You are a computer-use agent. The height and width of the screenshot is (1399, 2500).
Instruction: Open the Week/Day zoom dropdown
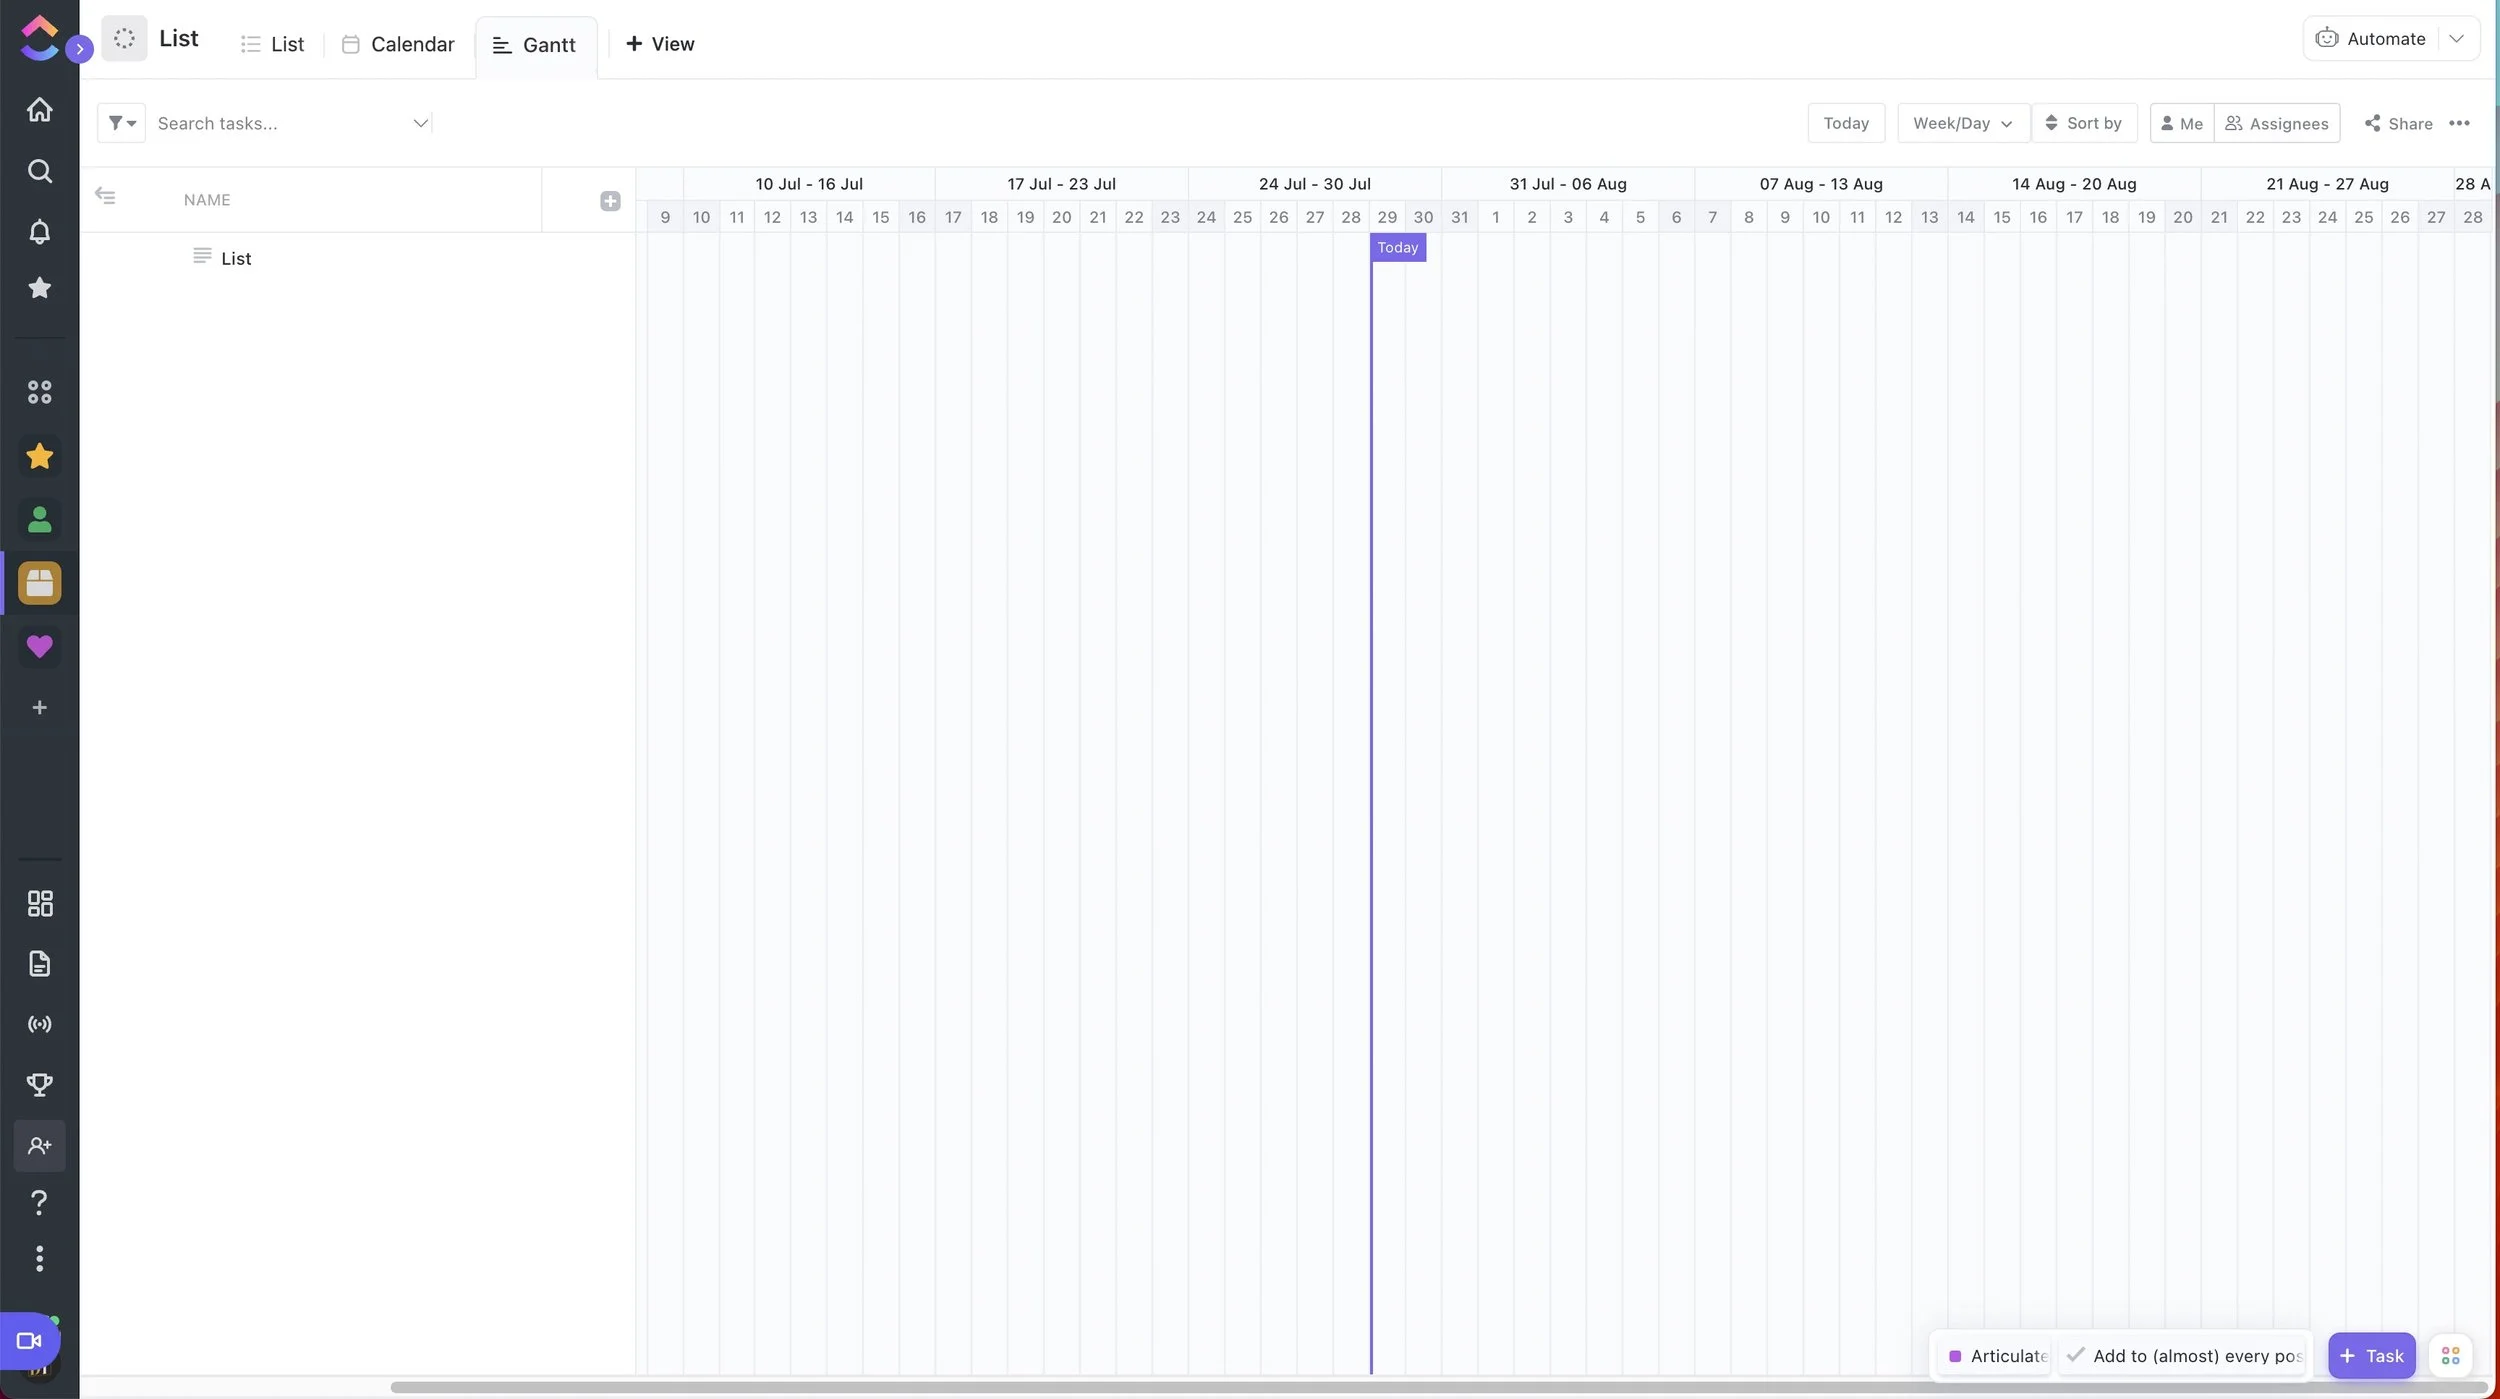1962,123
